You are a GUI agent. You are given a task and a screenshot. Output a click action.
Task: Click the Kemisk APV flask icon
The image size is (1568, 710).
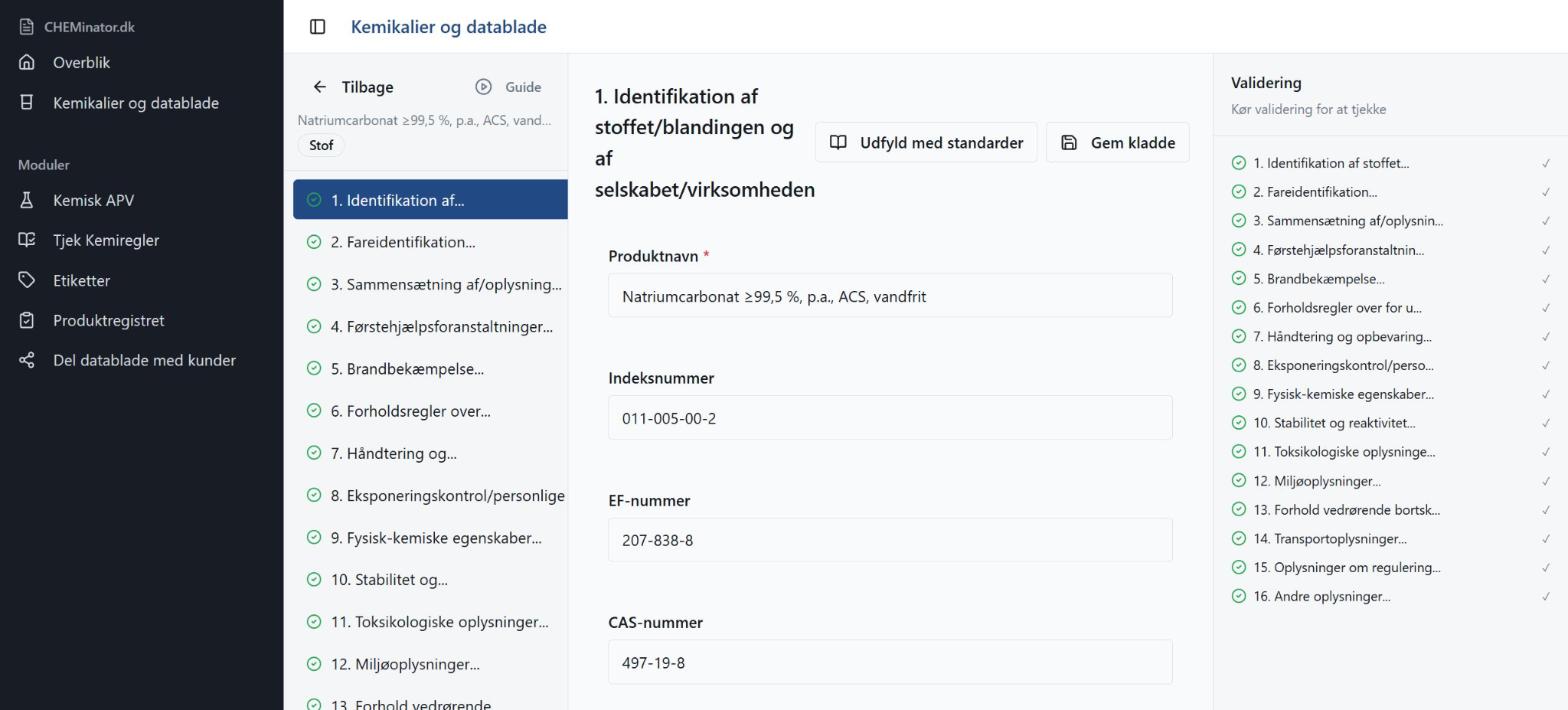[x=27, y=200]
